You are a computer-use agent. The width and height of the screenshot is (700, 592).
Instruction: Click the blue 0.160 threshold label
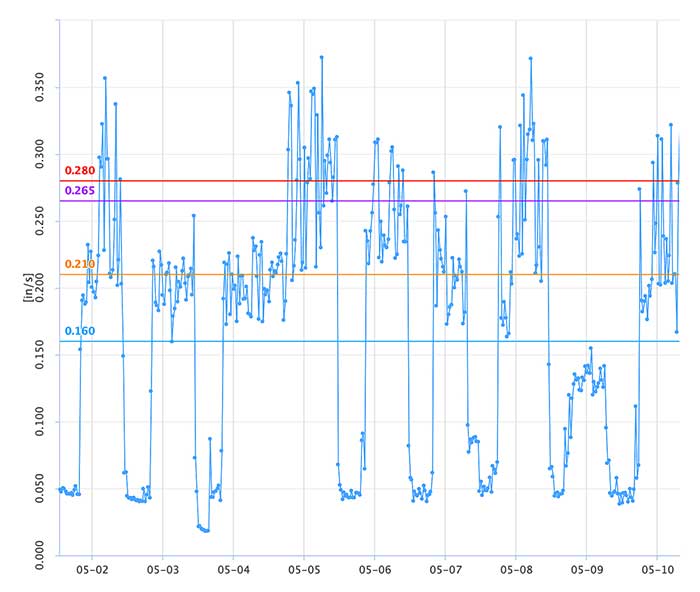pos(80,331)
